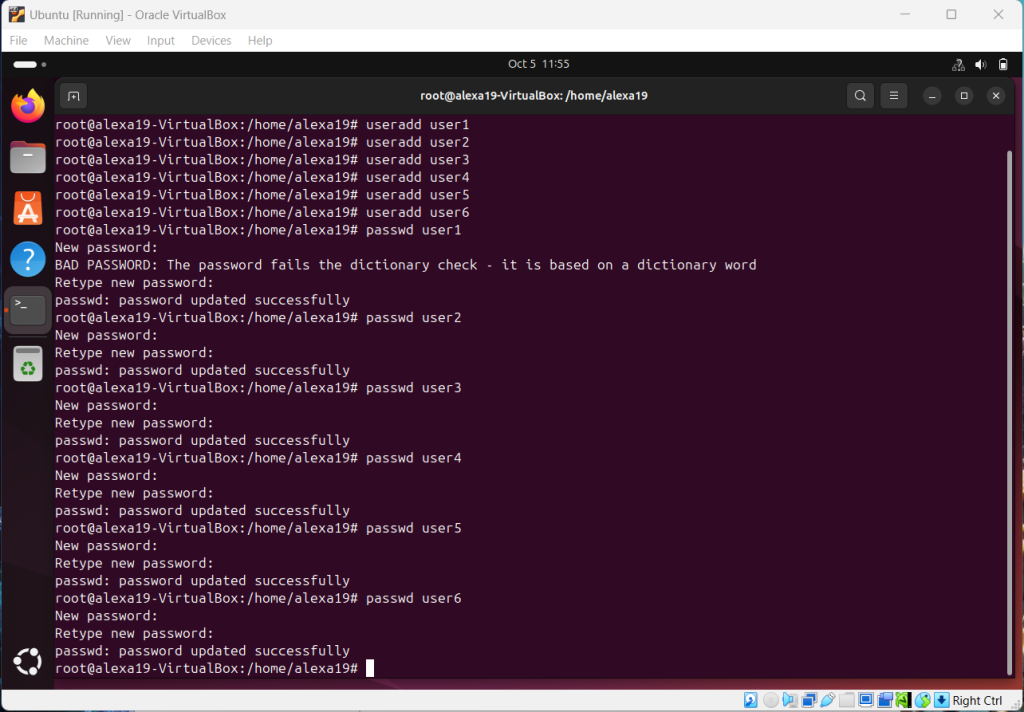
Task: Click the VirtualBox audio status icon
Action: click(790, 700)
